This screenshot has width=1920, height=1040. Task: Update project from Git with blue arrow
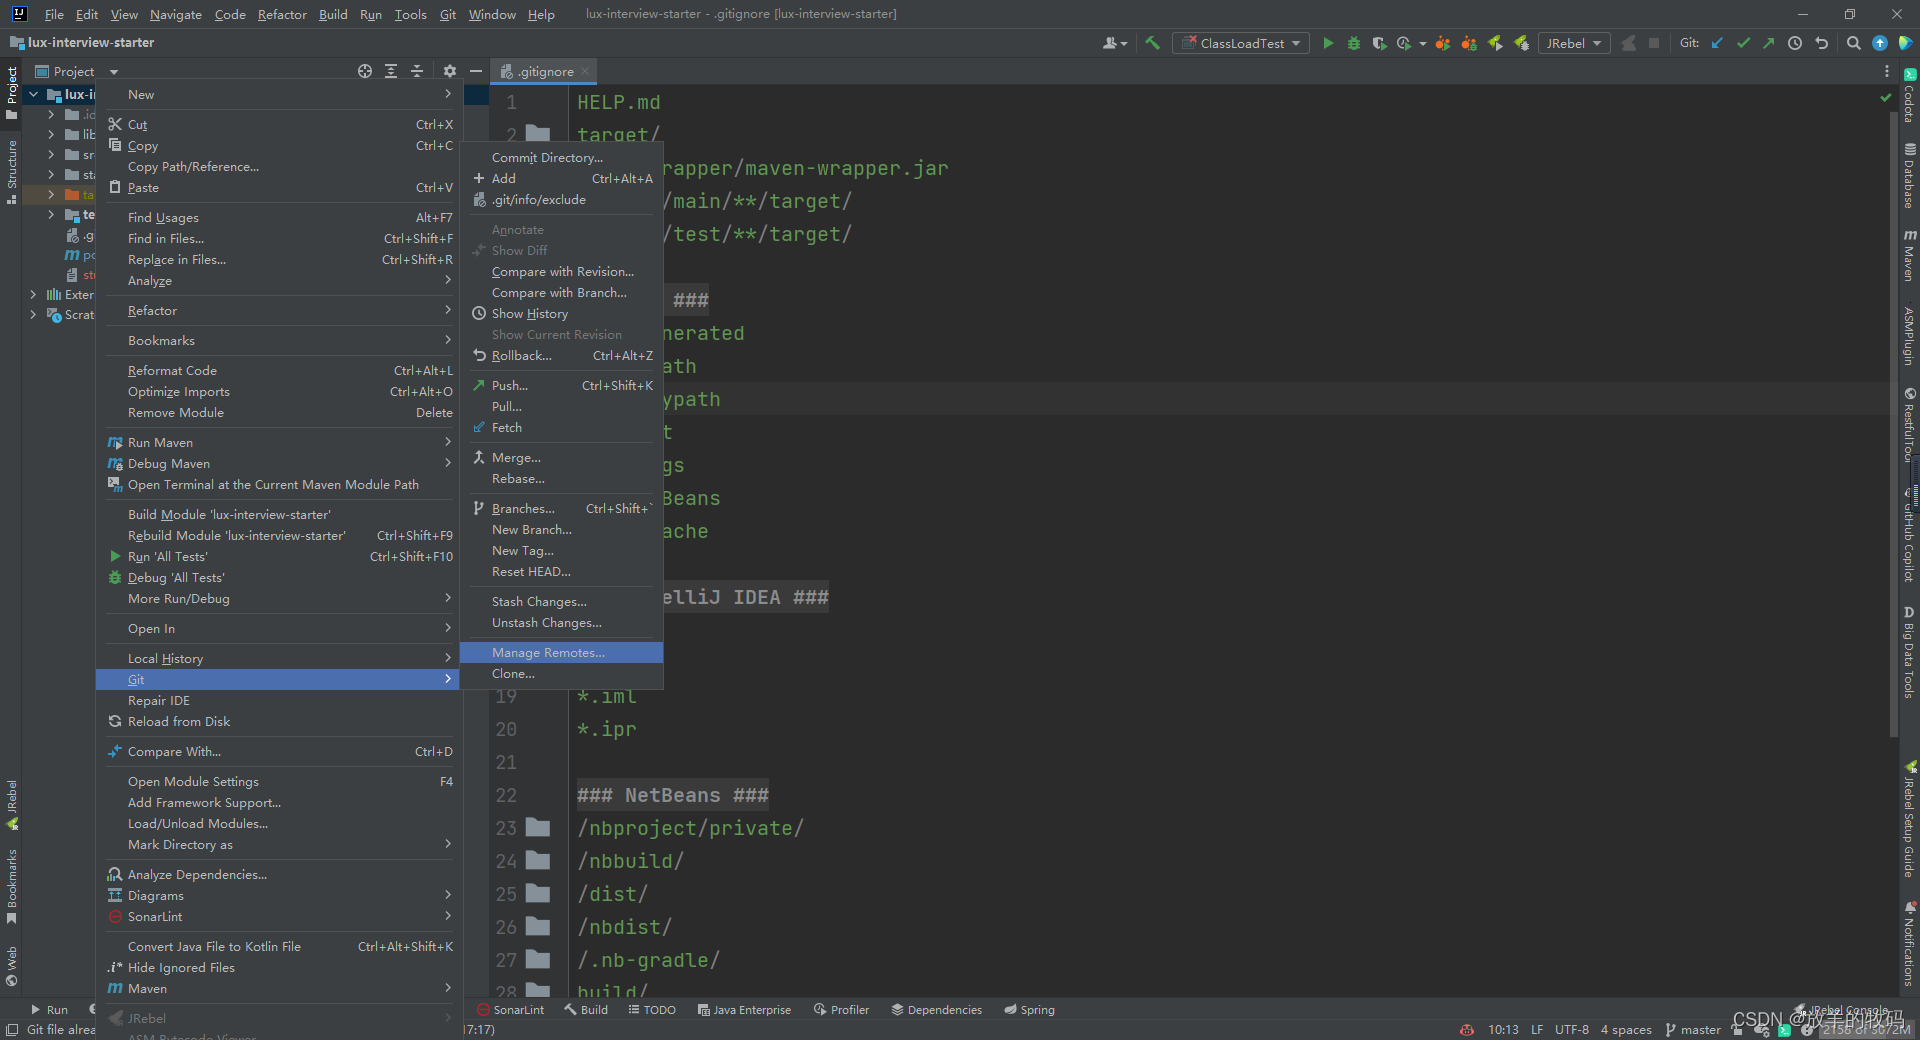tap(1716, 43)
